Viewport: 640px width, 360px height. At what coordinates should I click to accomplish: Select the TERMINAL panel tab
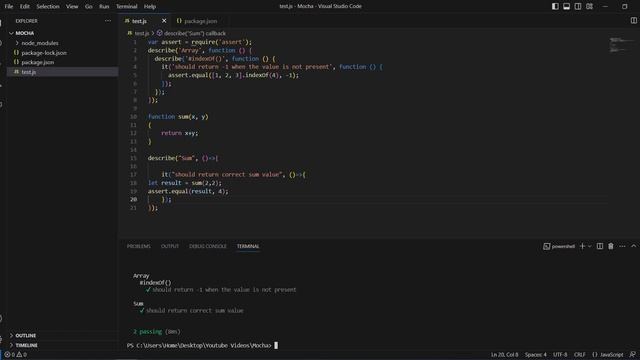coord(248,246)
